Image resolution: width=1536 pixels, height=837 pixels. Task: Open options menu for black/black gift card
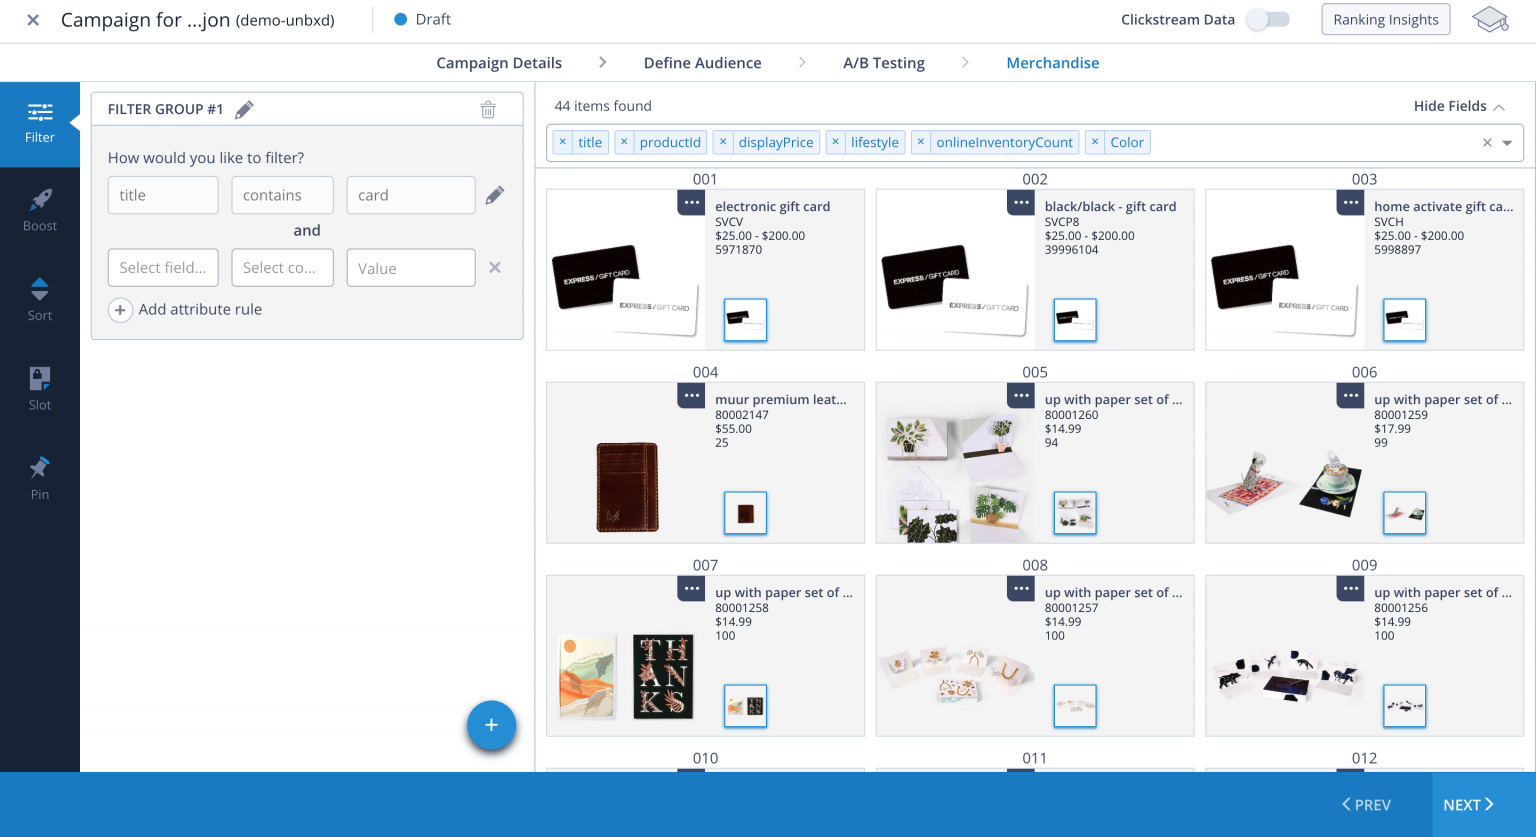1021,202
